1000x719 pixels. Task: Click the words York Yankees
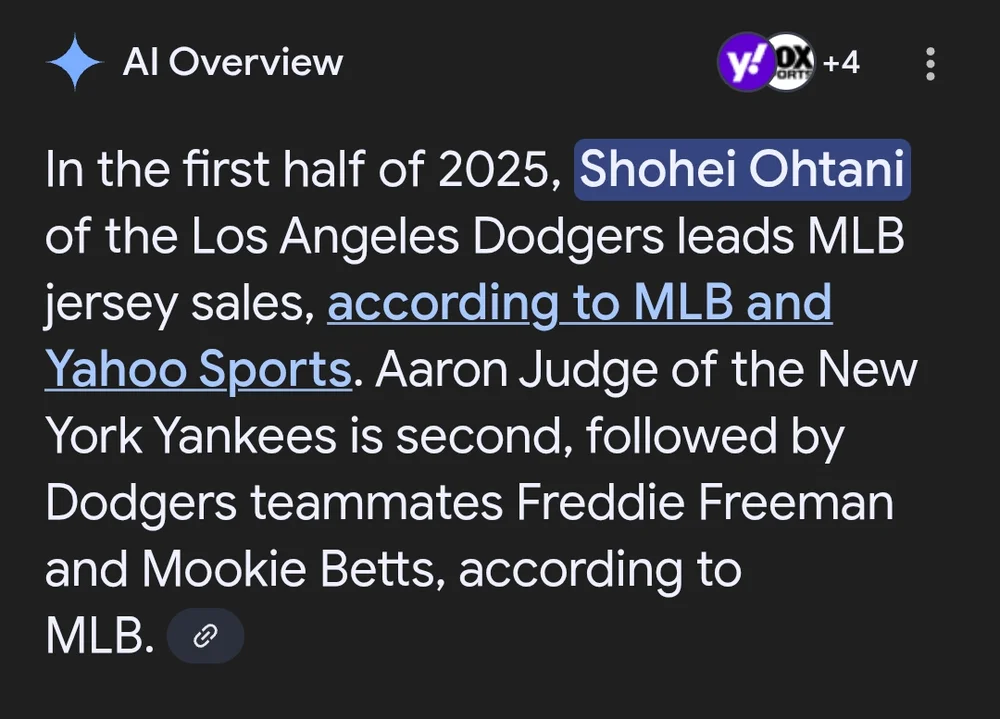tap(191, 436)
